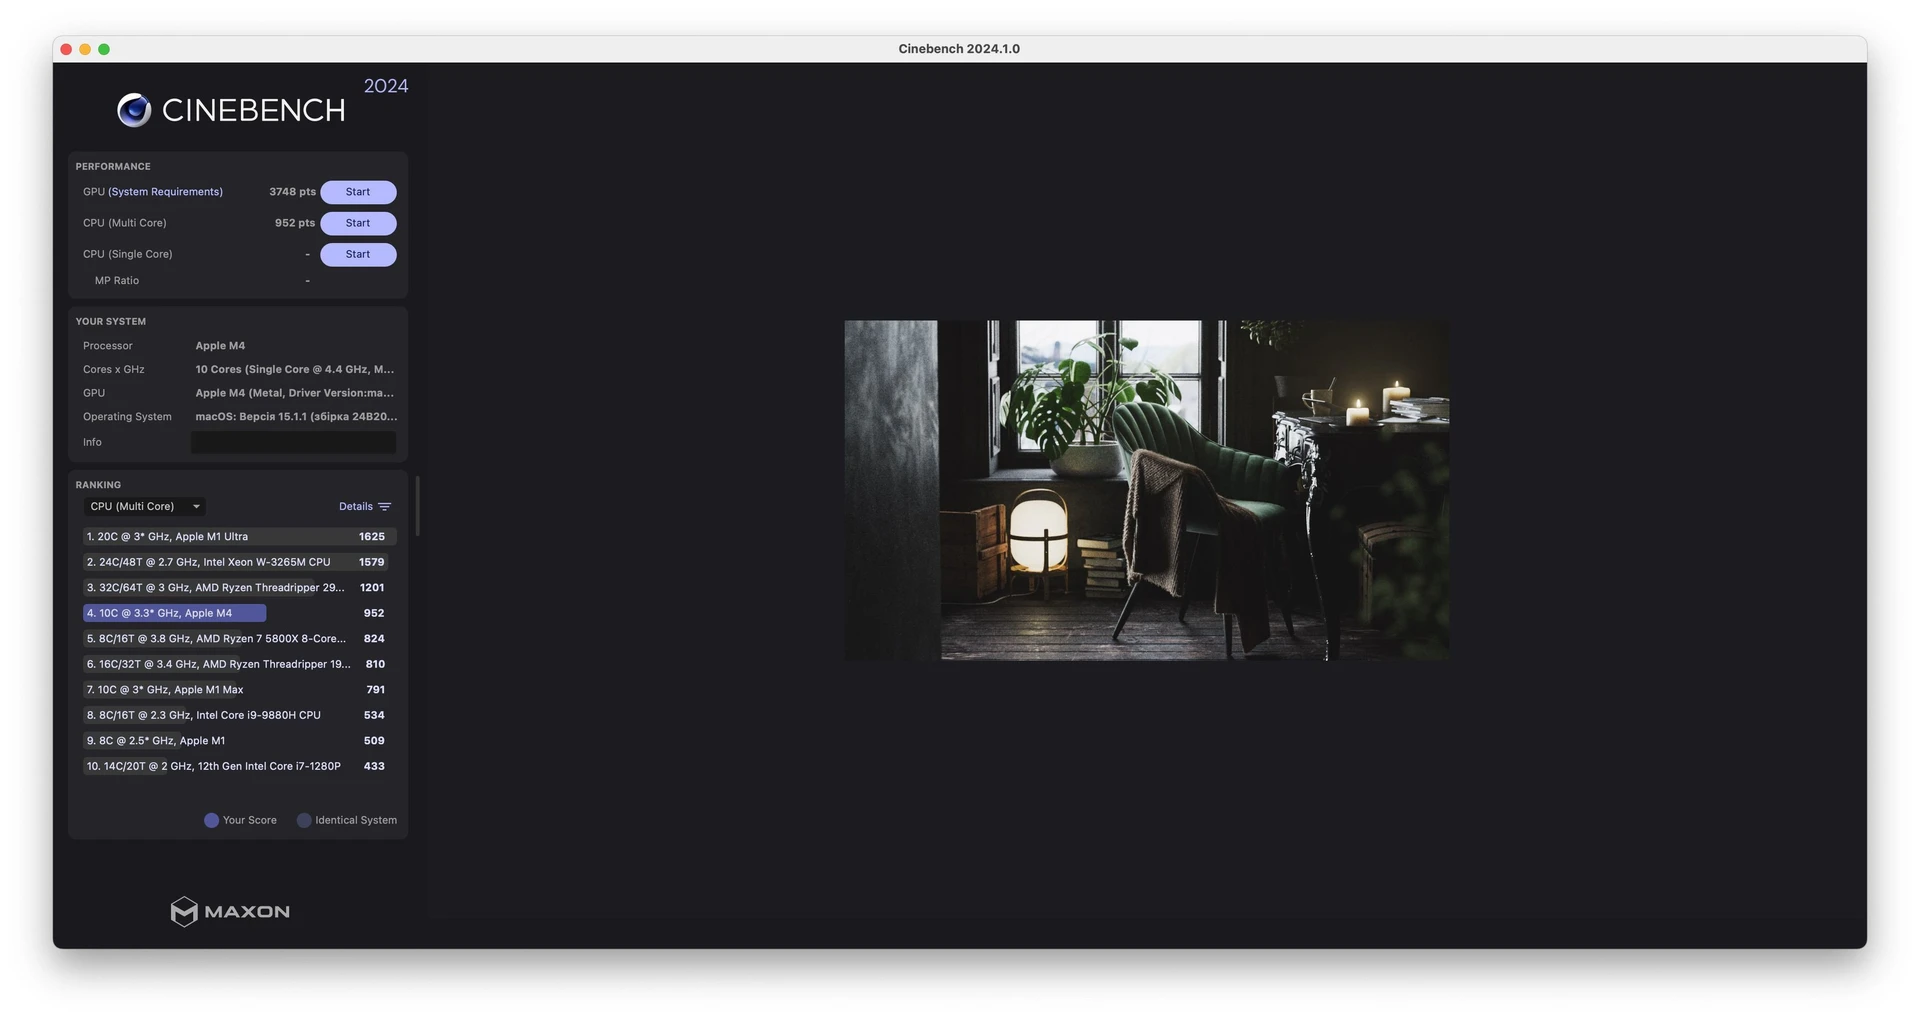This screenshot has height=1019, width=1920.
Task: Click the Details filter icon
Action: pyautogui.click(x=385, y=507)
